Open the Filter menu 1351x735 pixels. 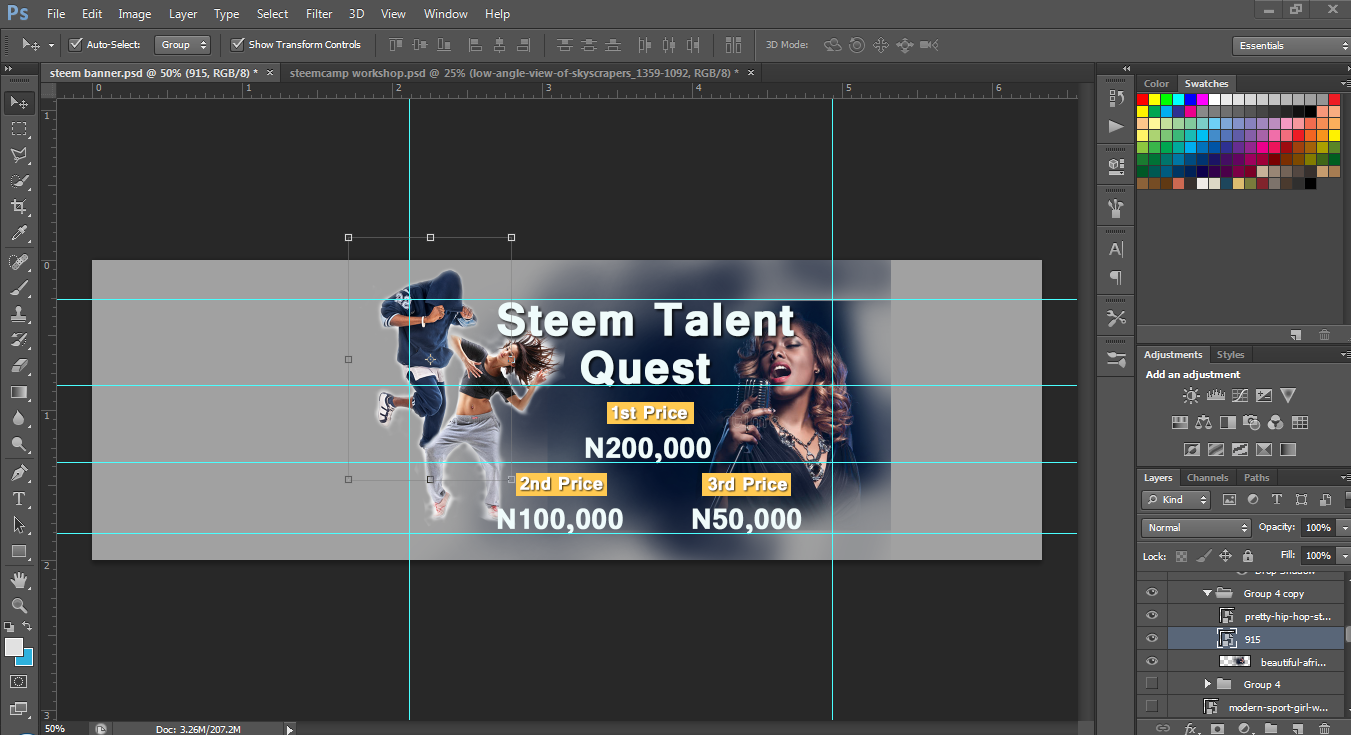(319, 14)
